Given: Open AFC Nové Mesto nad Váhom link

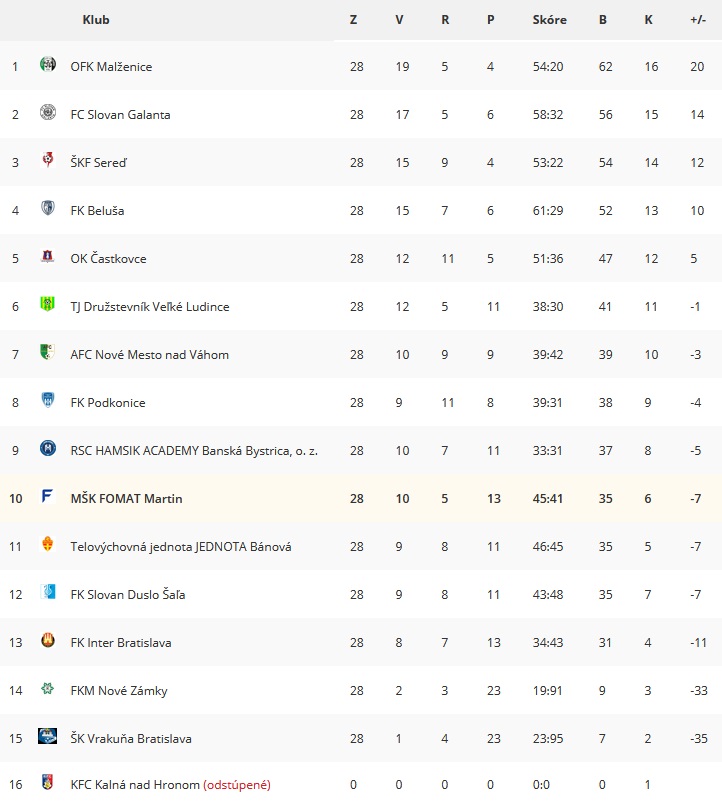Looking at the screenshot, I should click(x=149, y=355).
